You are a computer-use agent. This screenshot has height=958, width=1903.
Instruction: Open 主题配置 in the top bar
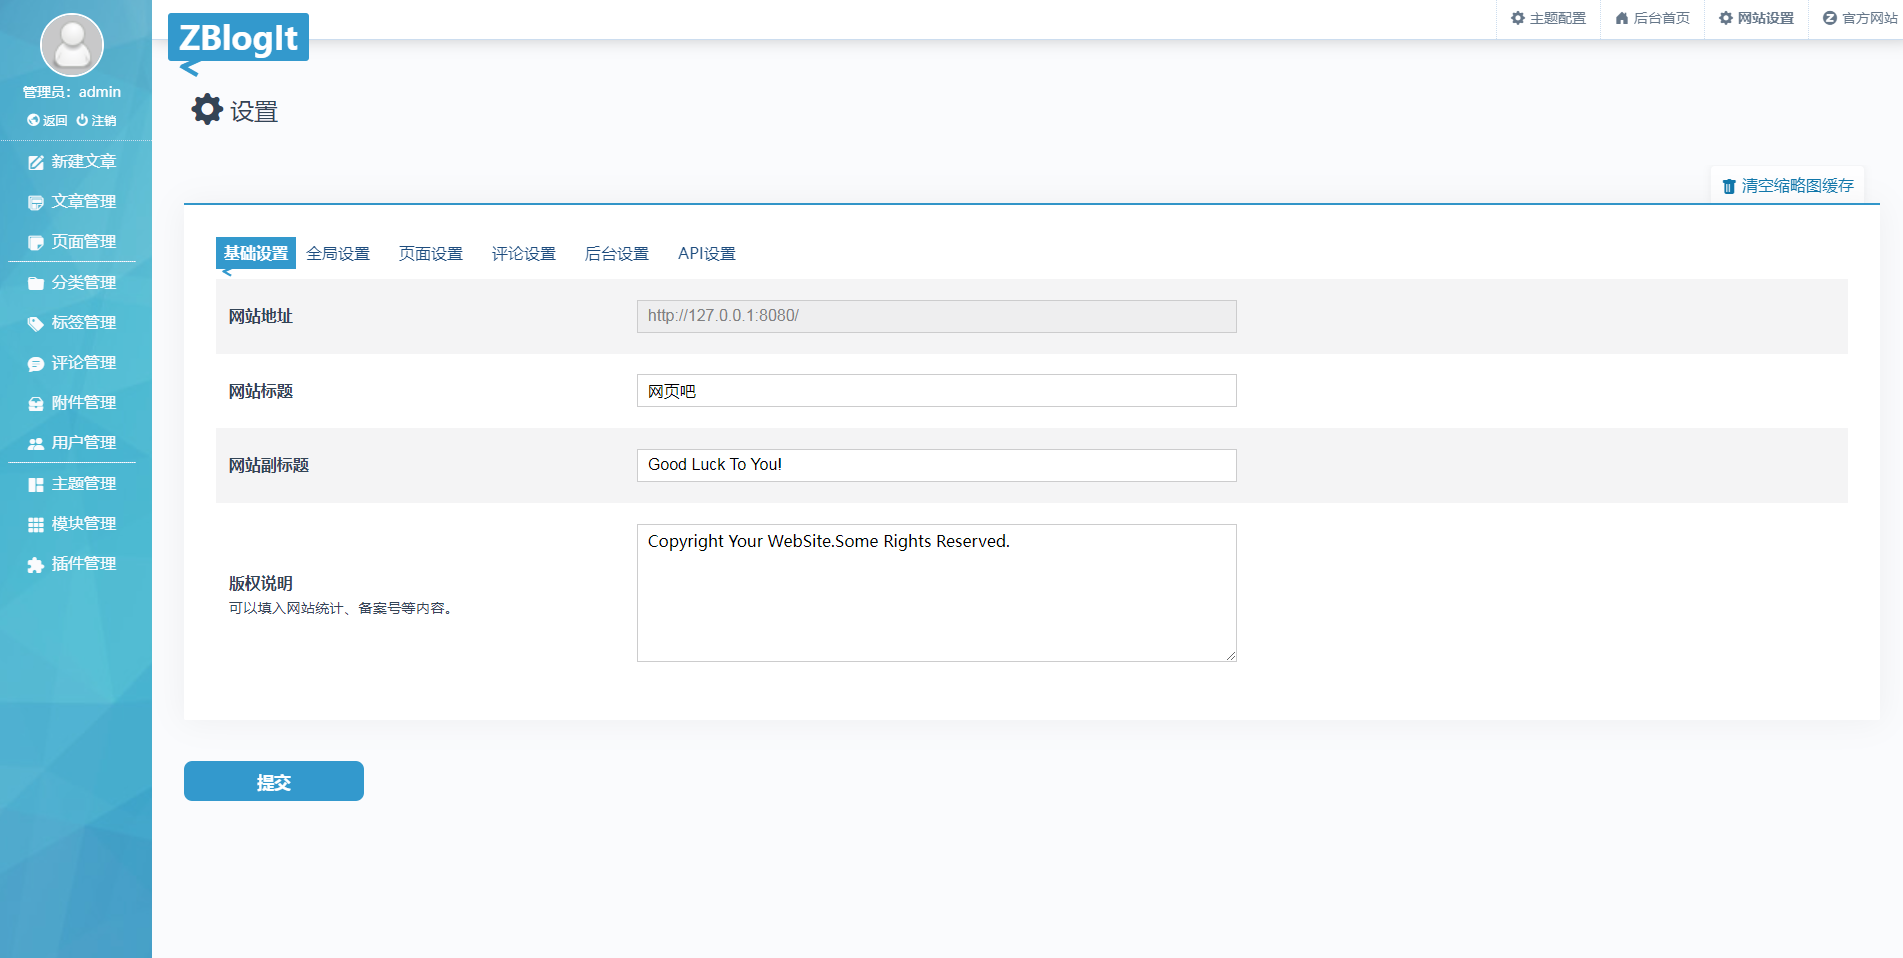tap(1548, 18)
